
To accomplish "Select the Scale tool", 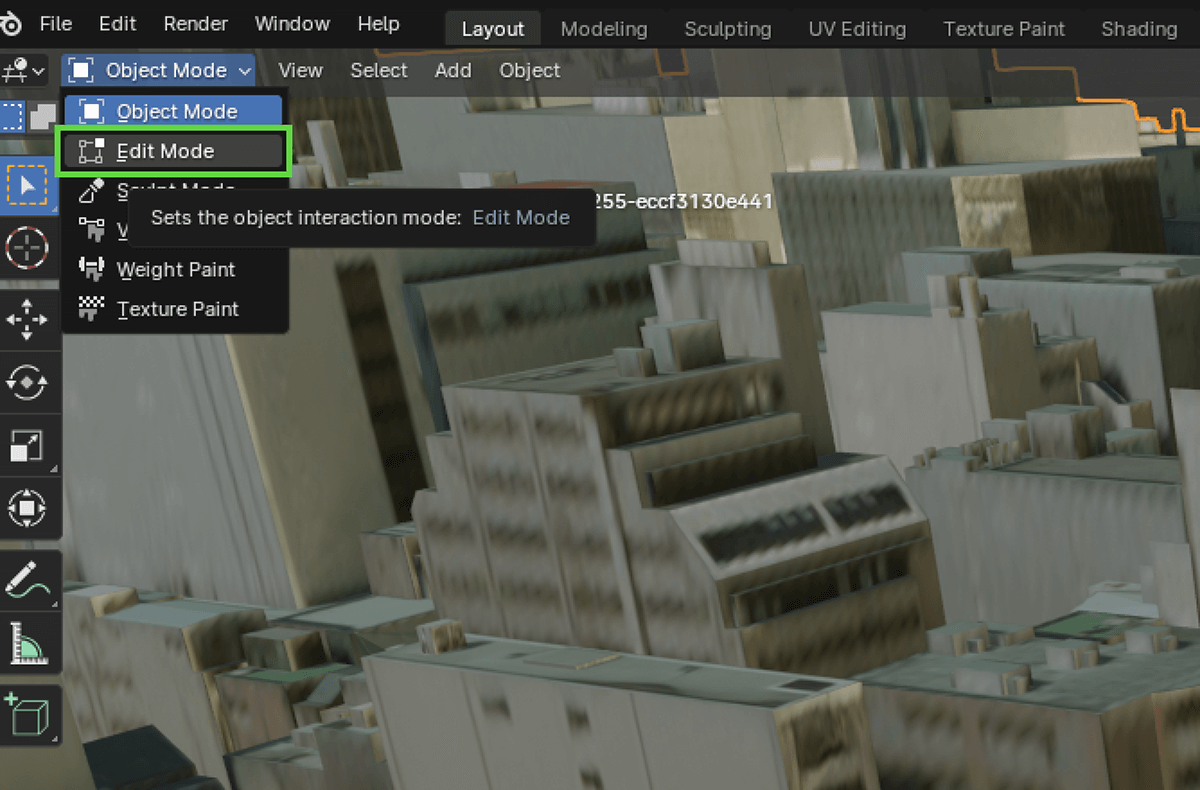I will tap(28, 446).
